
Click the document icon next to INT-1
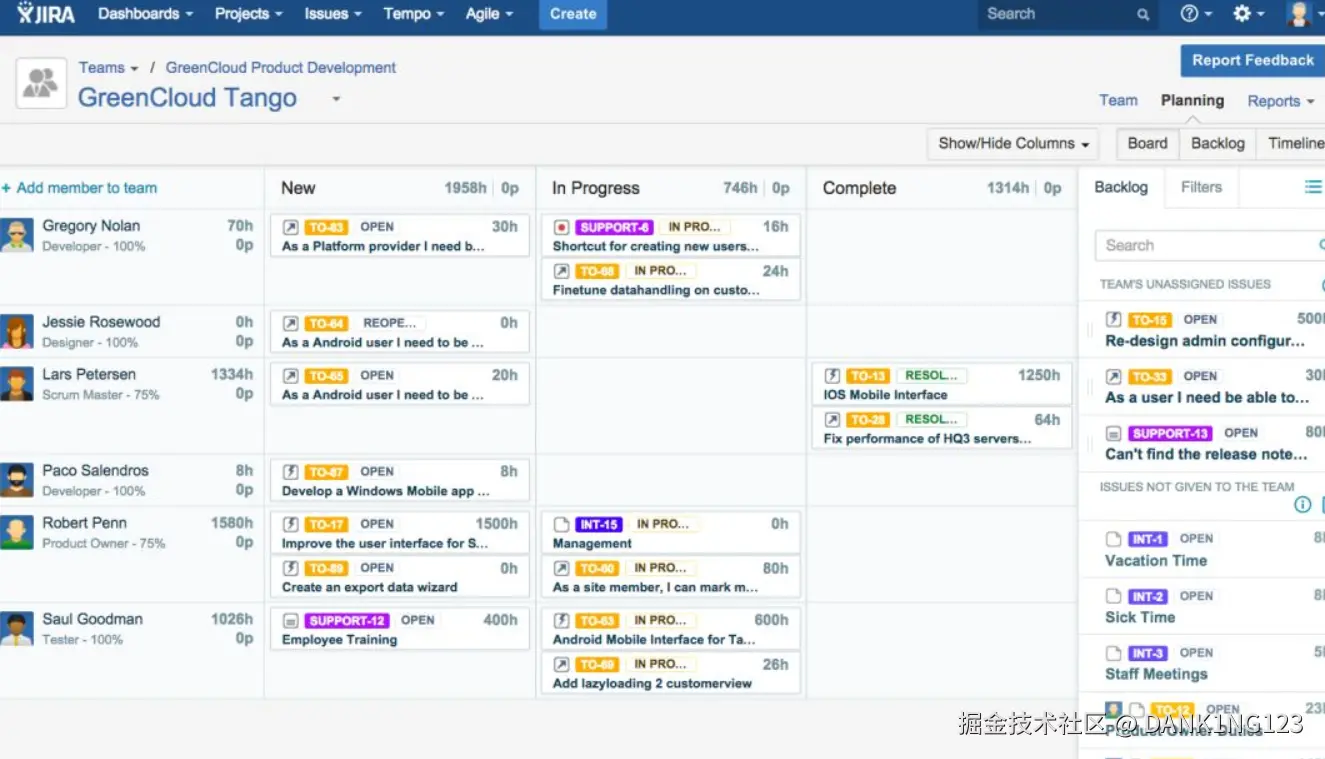tap(1113, 539)
